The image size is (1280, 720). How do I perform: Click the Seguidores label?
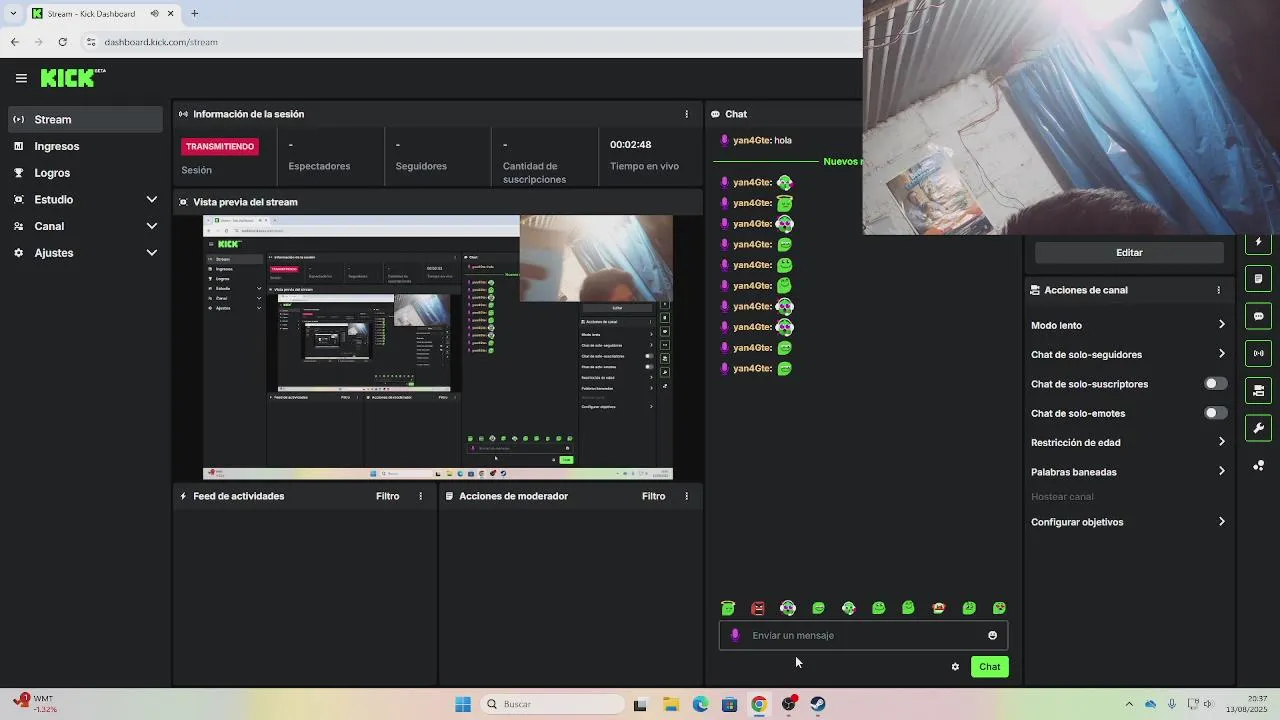(x=421, y=166)
